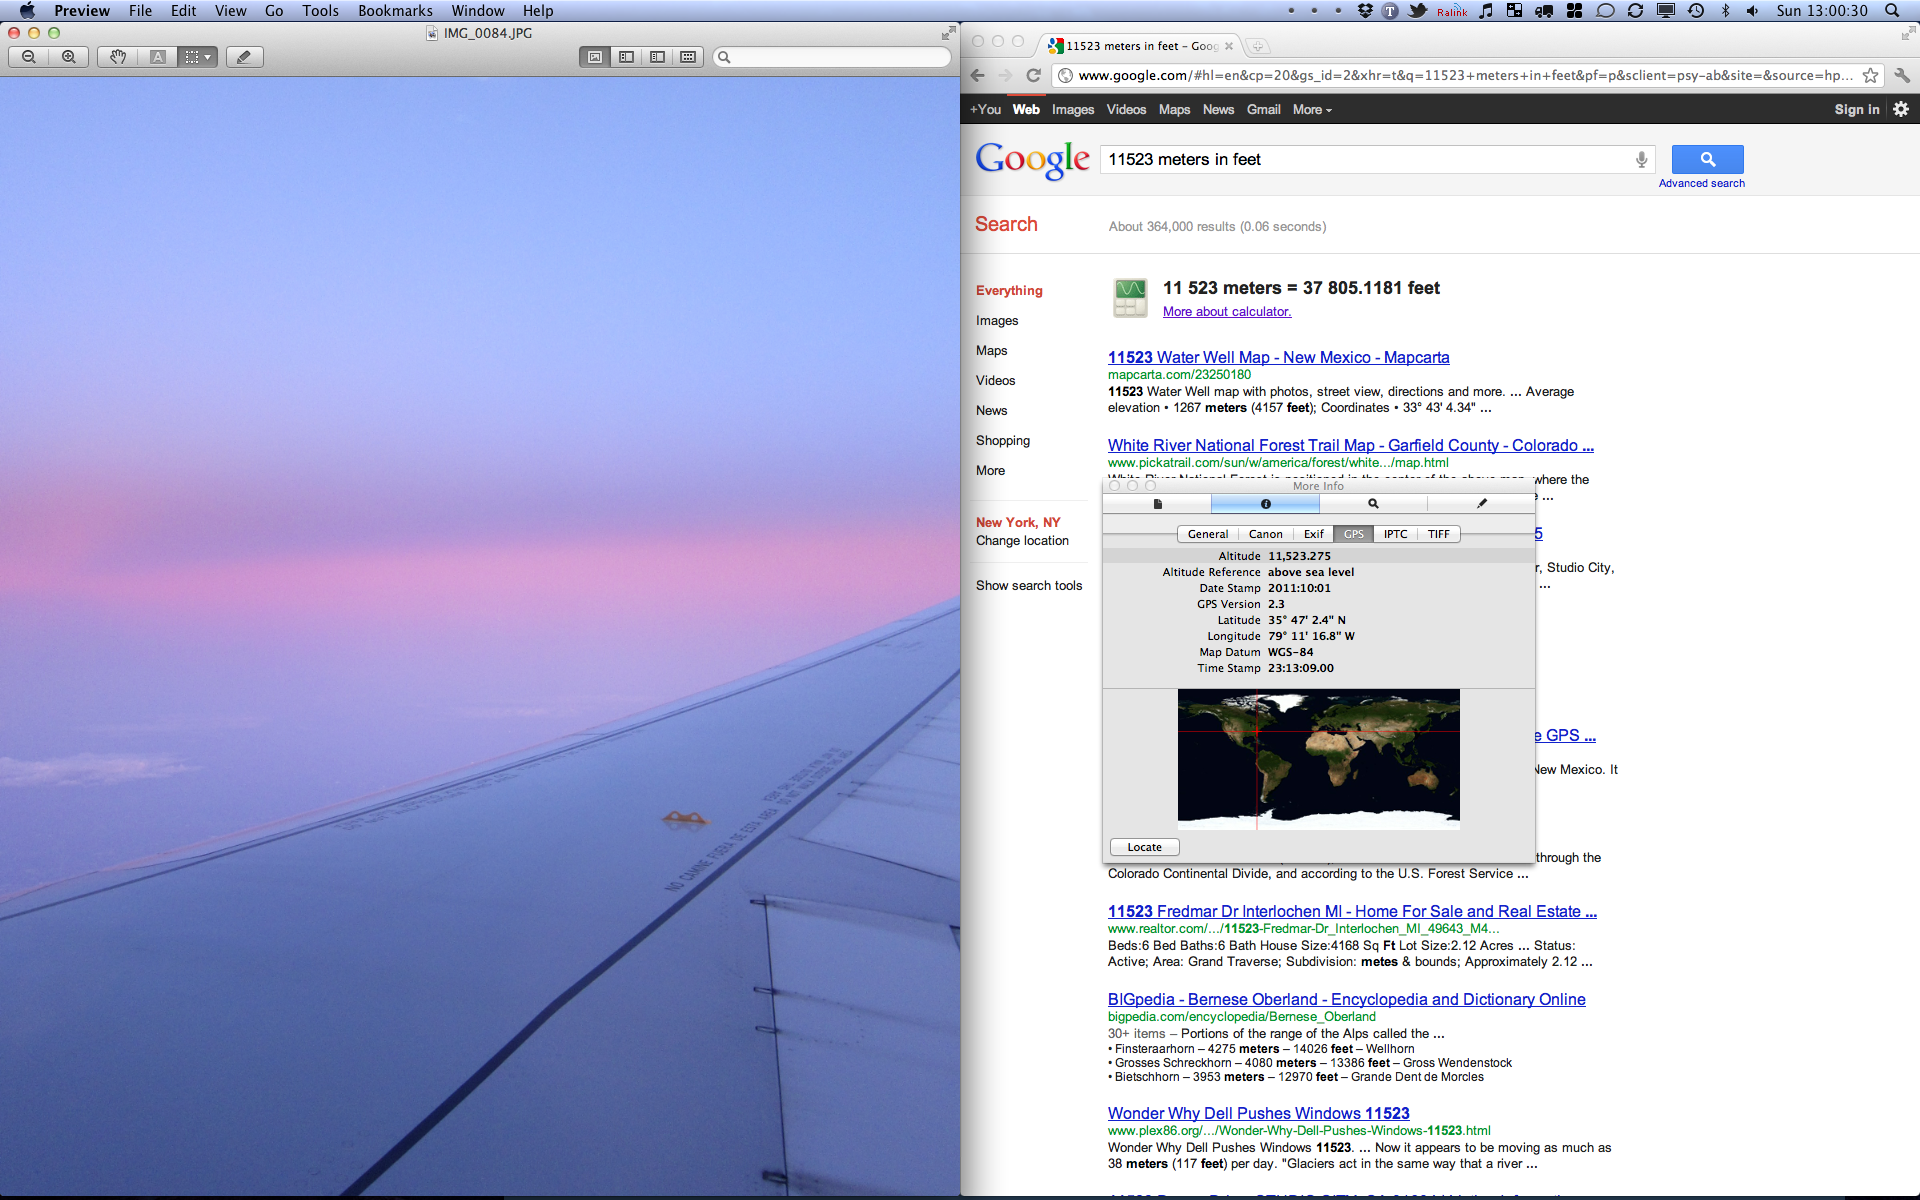This screenshot has height=1200, width=1920.
Task: Select the Exif tab in More Info
Action: click(x=1313, y=534)
